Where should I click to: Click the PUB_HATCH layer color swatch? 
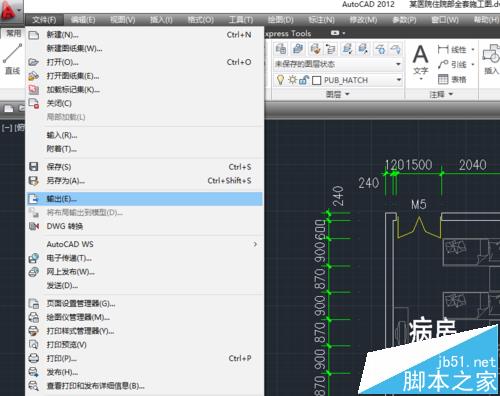(x=316, y=80)
